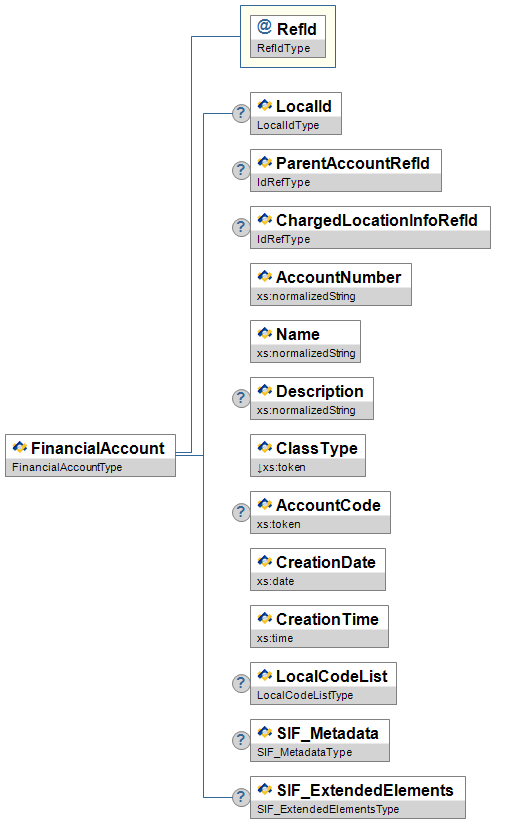
Task: Open the RefIdType type label
Action: point(284,48)
